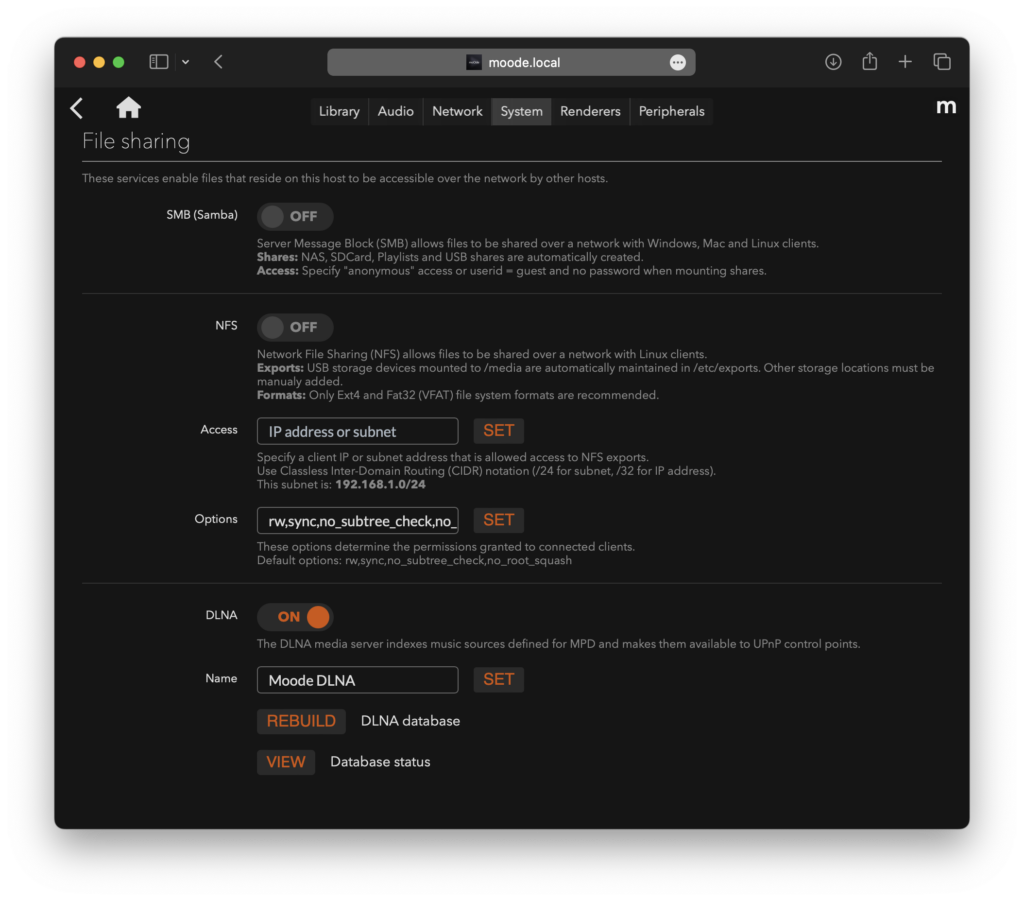
Task: Open the moOde "m" menu logo
Action: [x=945, y=107]
